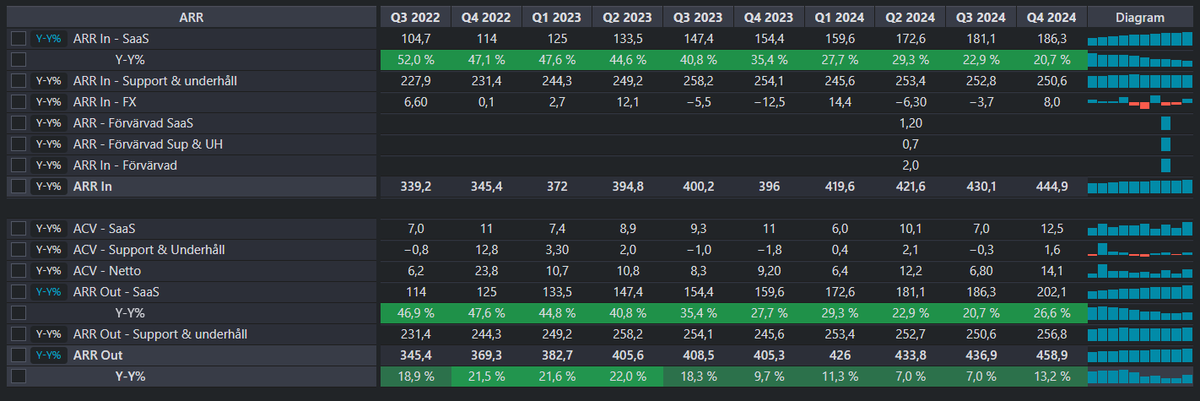Screen dimensions: 1200x401
Task: Turn on Y-Y% for ARR - Förvärvad SaaS
Action: (48, 122)
